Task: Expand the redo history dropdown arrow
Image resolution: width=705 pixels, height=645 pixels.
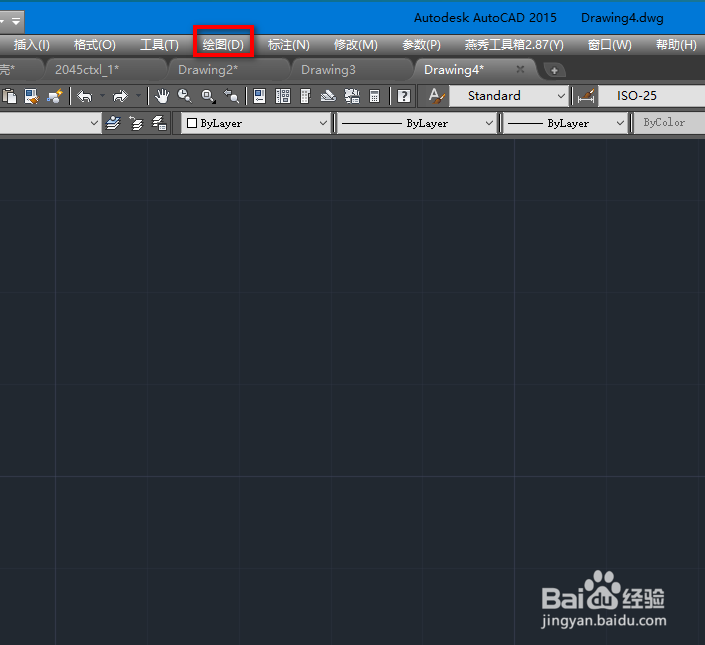Action: click(x=138, y=96)
